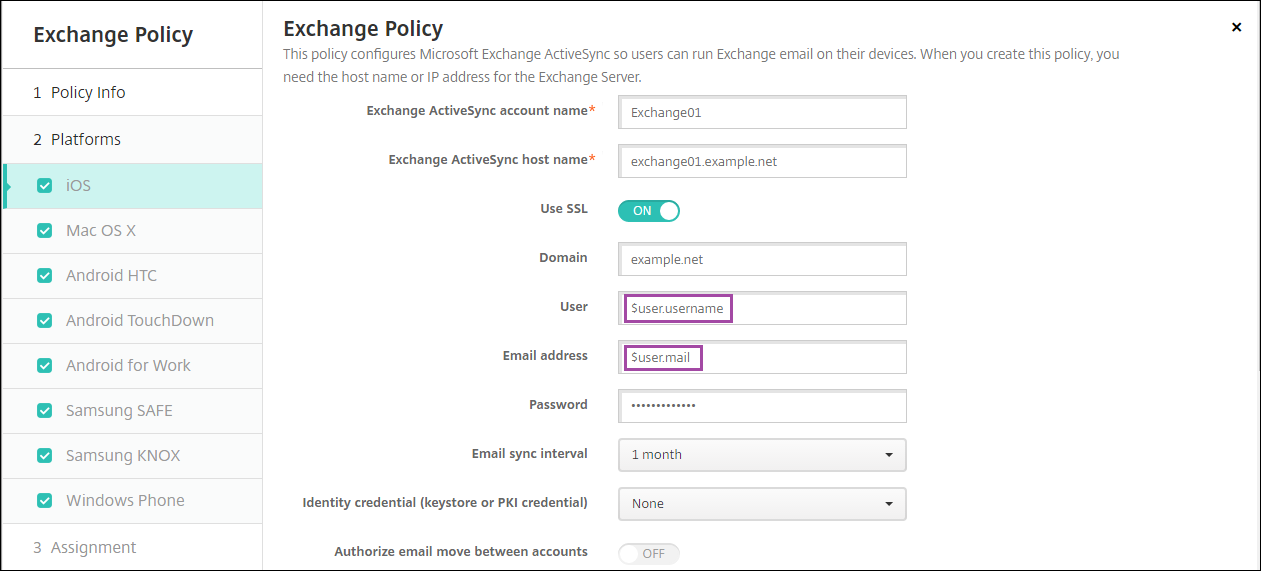
Task: Click the Password input field
Action: (762, 406)
